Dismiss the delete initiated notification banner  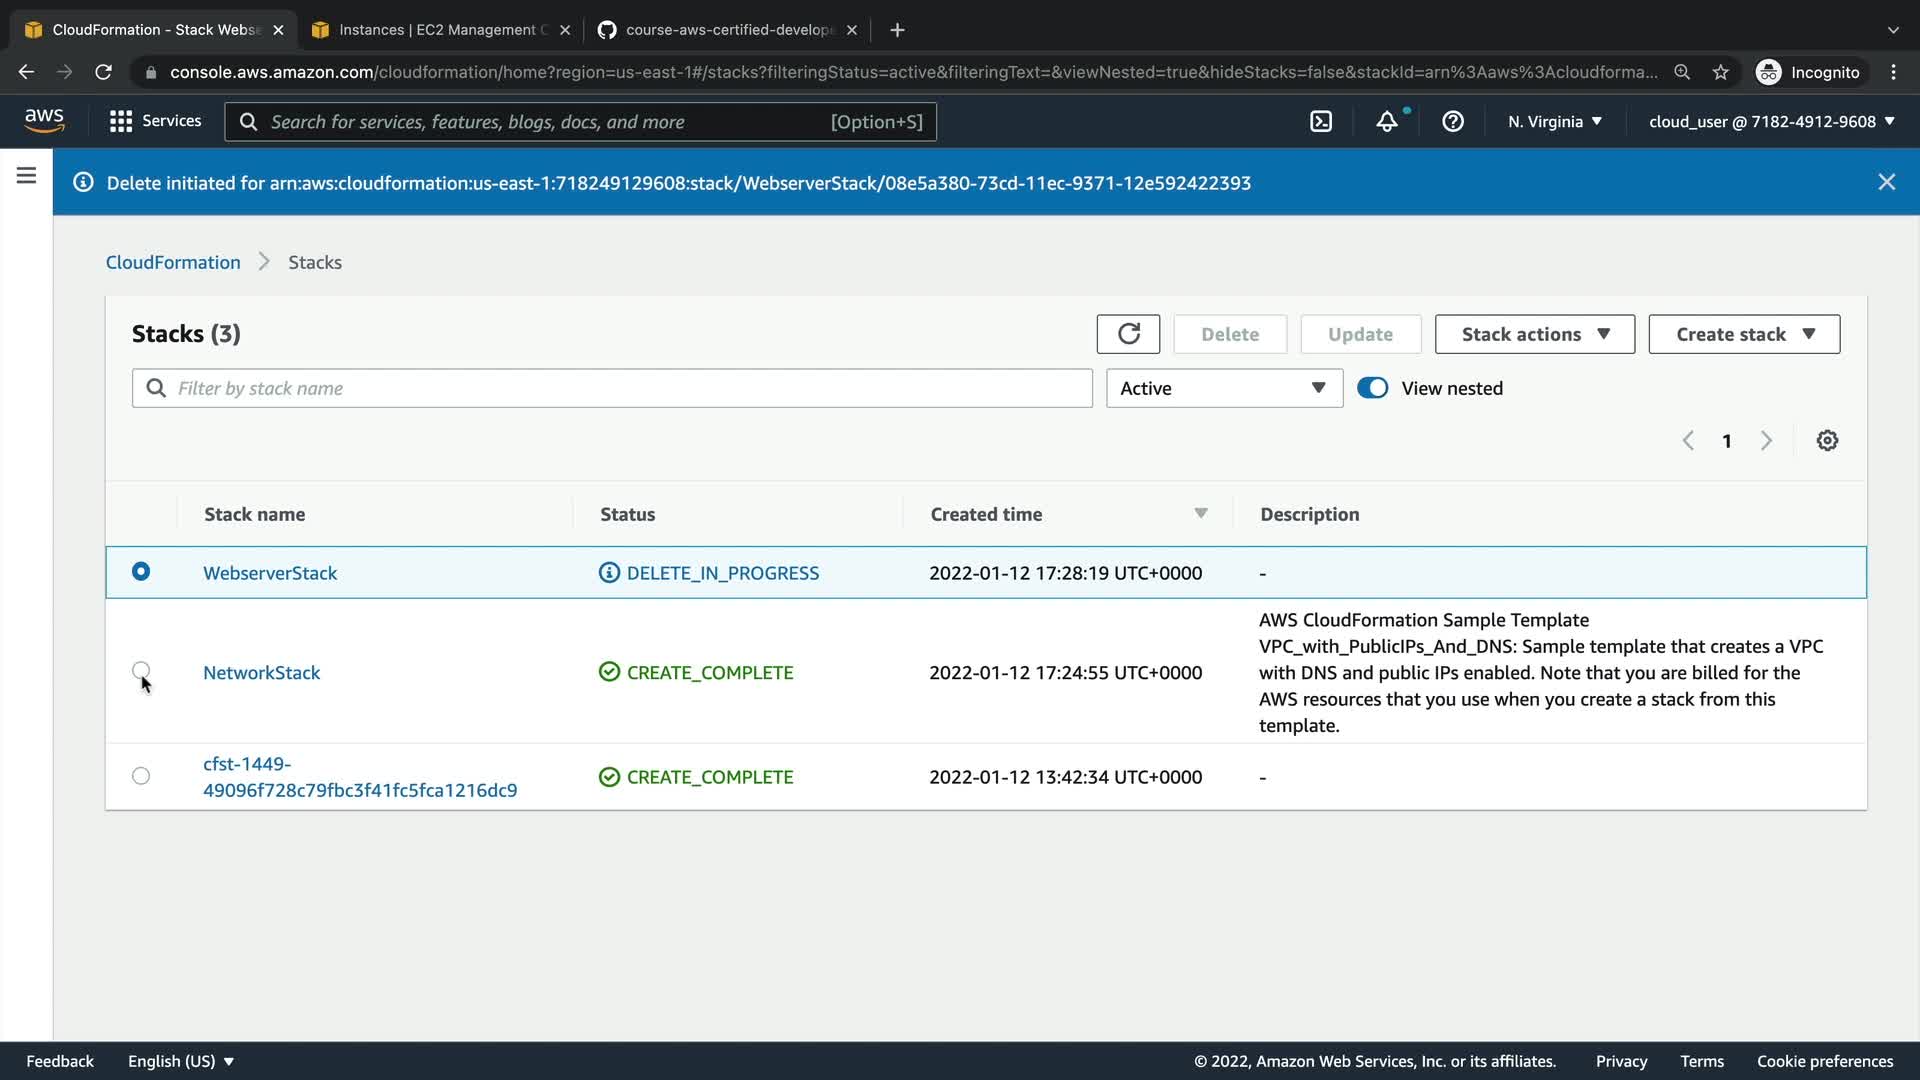coord(1886,182)
